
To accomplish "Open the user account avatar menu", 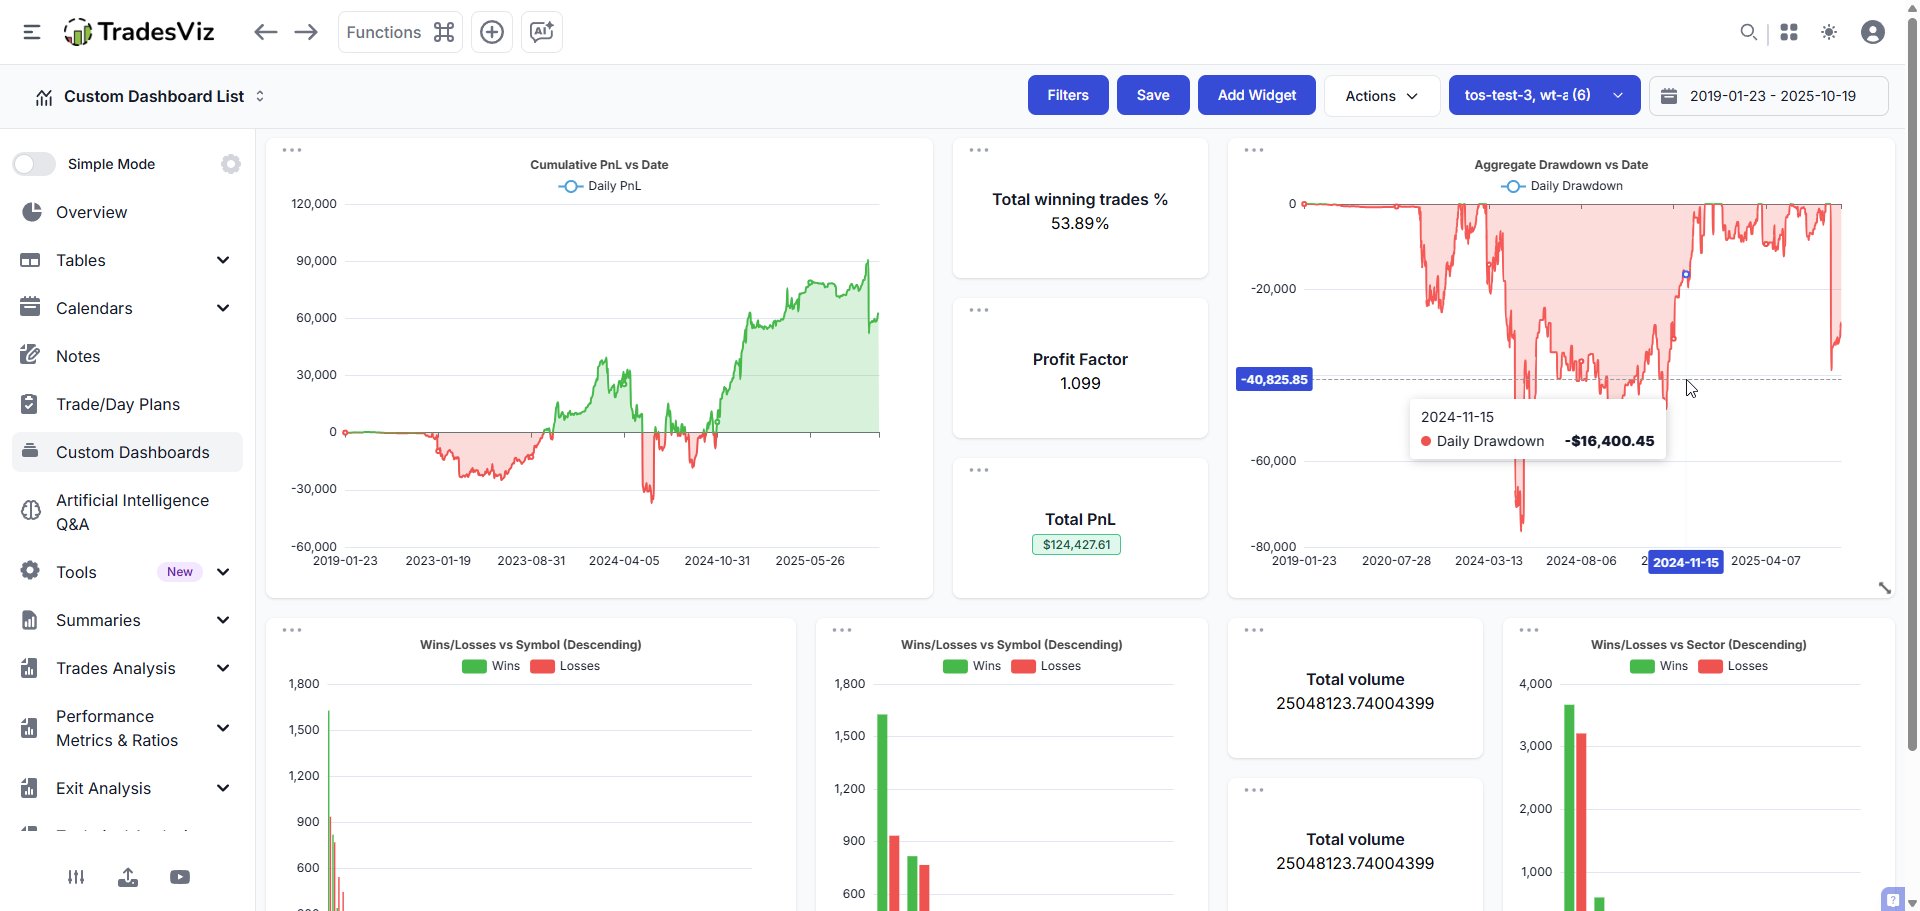I will point(1873,32).
